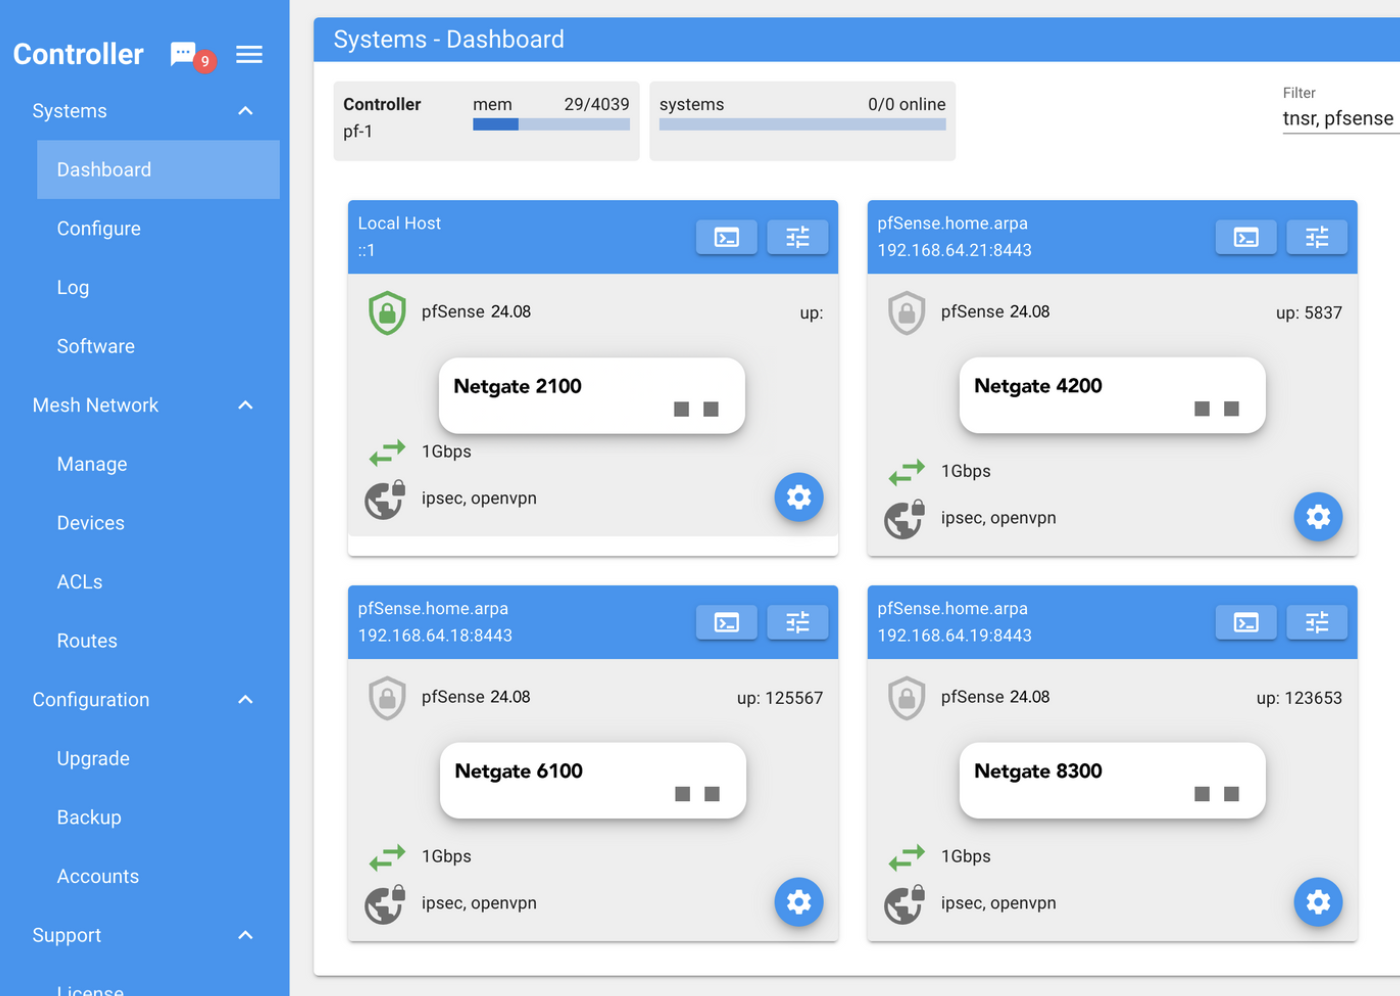Select the Dashboard sidebar entry

coord(104,169)
